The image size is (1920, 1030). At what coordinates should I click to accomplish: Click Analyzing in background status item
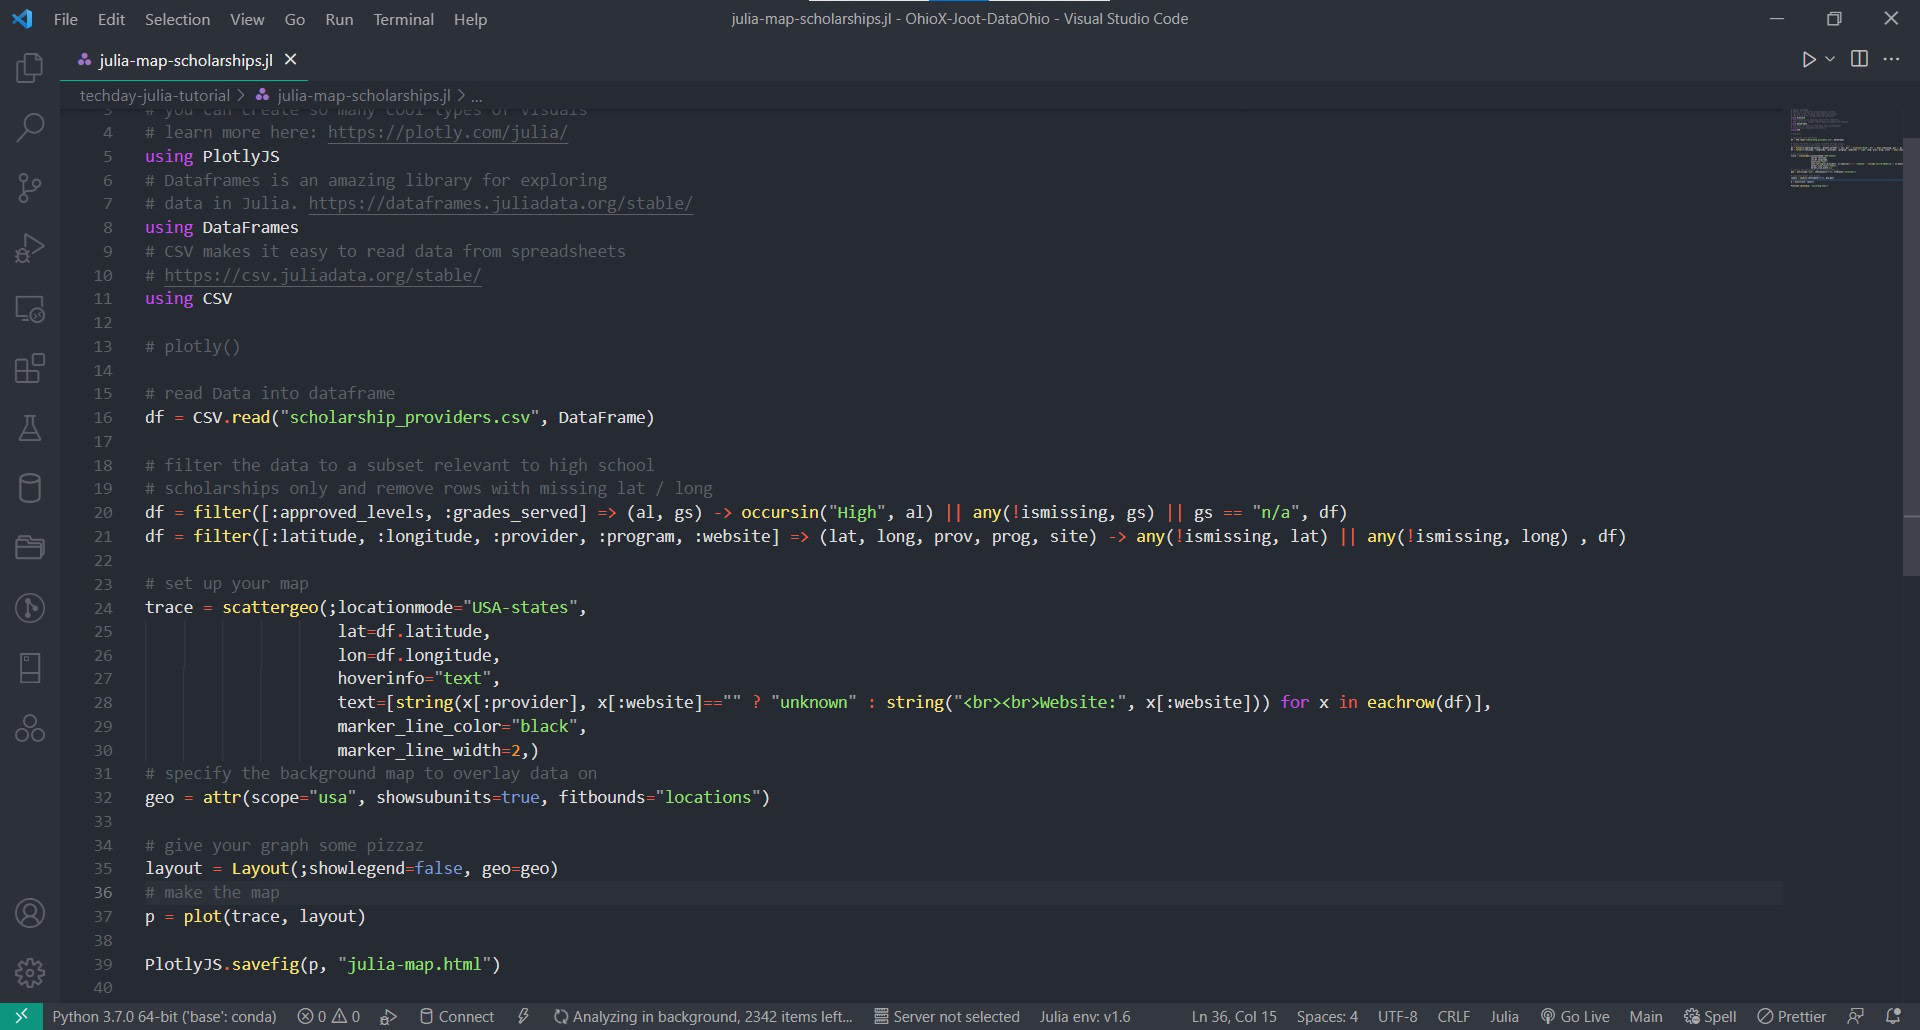click(703, 1016)
